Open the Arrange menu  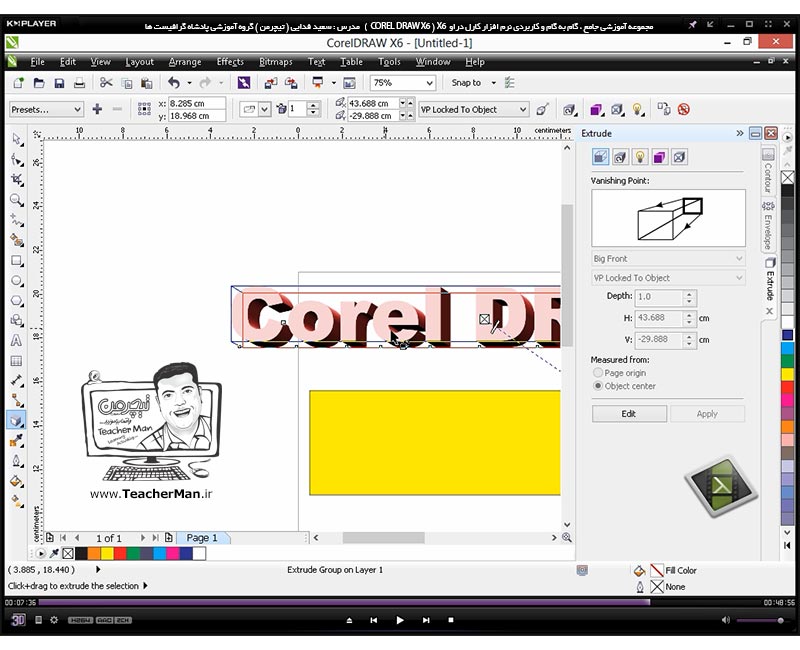coord(185,62)
